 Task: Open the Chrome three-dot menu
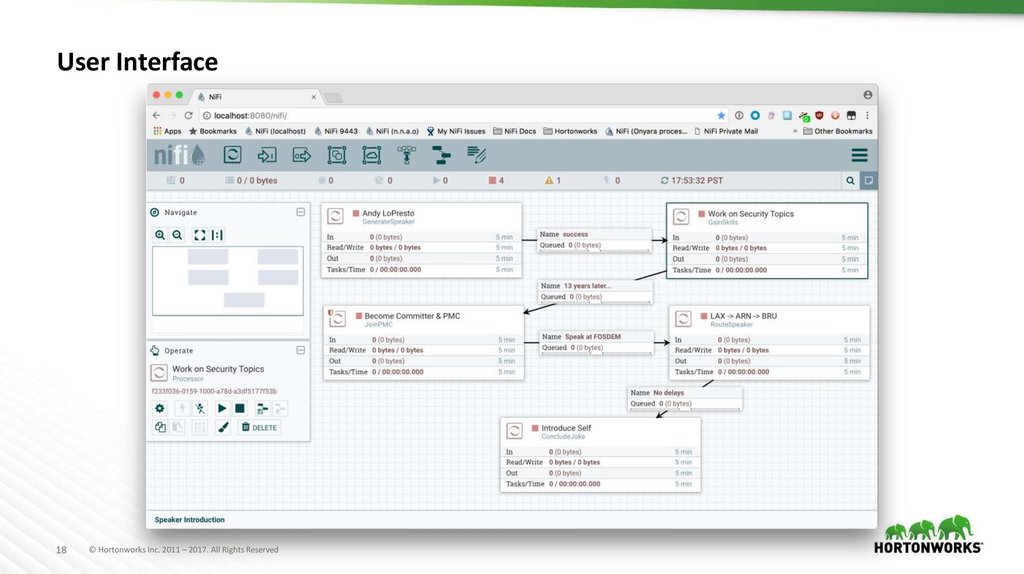pos(867,116)
